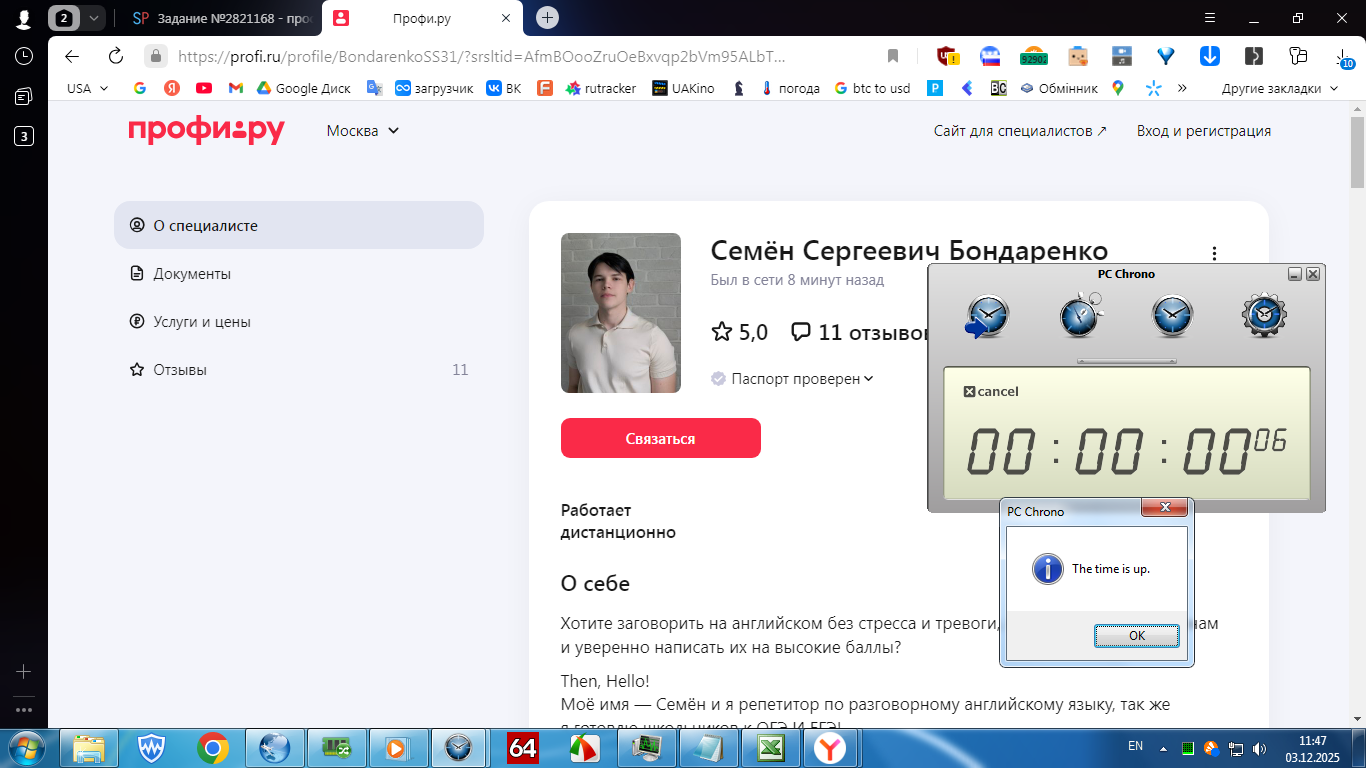This screenshot has width=1366, height=768.
Task: Open PC Chrono gear settings icon
Action: coord(1264,316)
